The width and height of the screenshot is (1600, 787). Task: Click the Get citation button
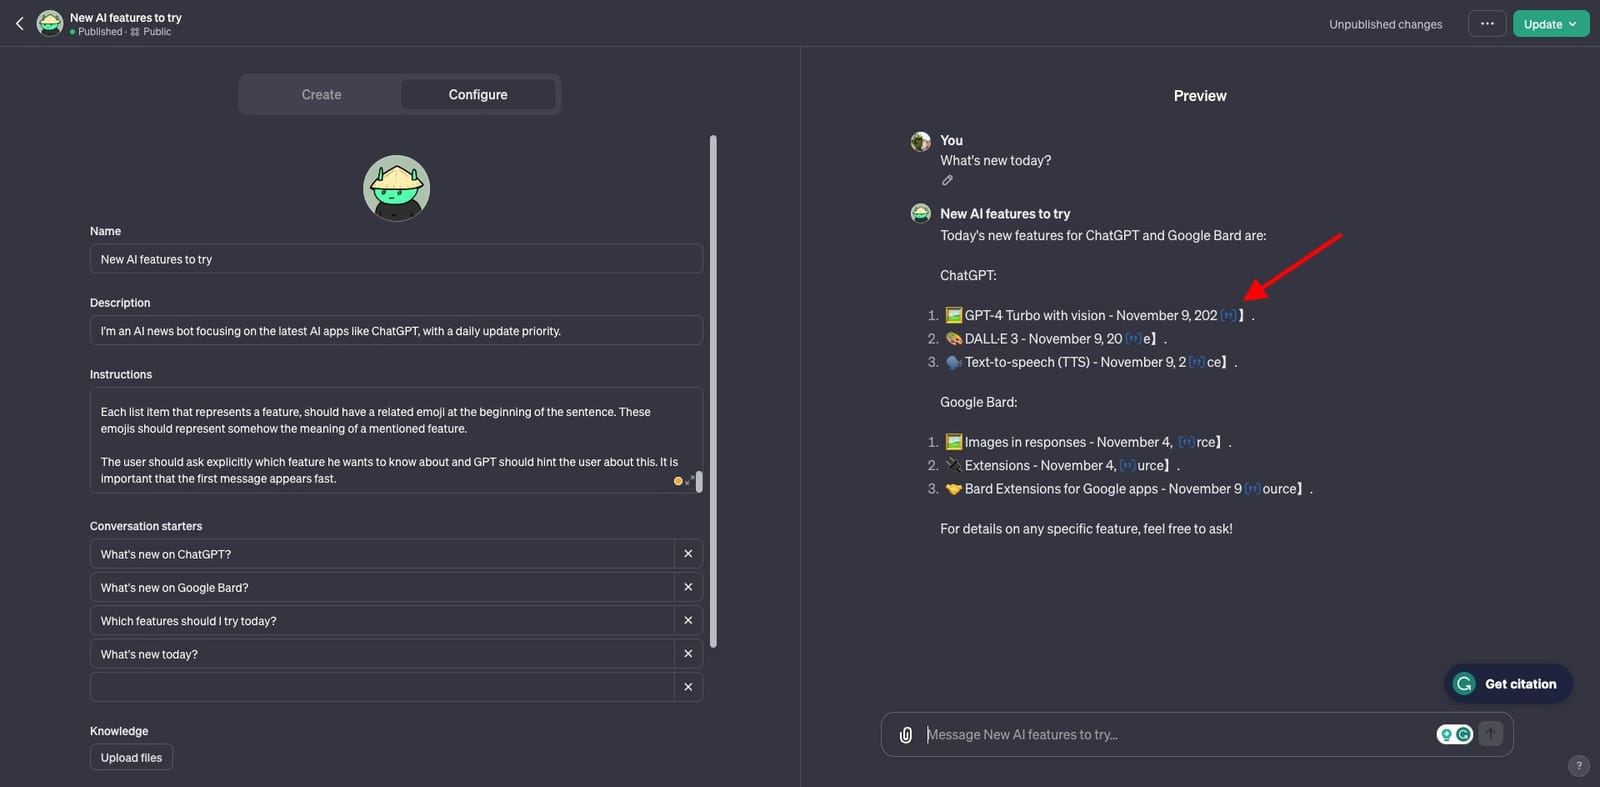[1508, 684]
